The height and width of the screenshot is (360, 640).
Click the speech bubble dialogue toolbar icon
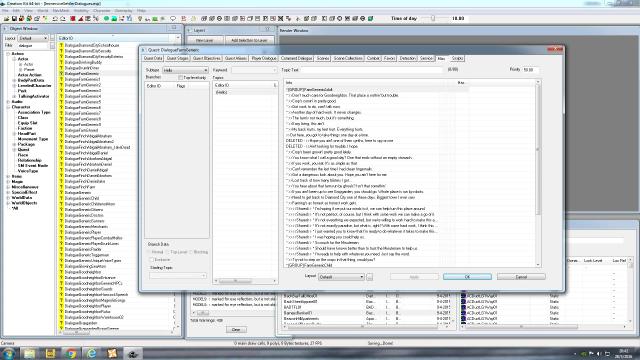(x=173, y=19)
